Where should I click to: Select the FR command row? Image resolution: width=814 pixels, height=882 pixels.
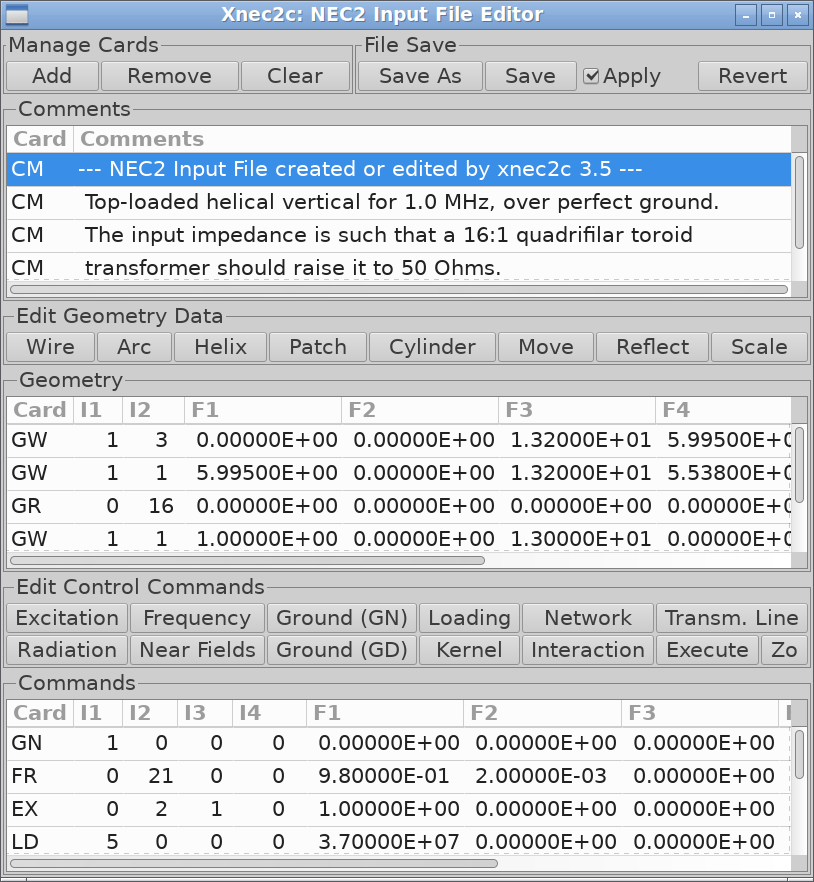(x=399, y=776)
